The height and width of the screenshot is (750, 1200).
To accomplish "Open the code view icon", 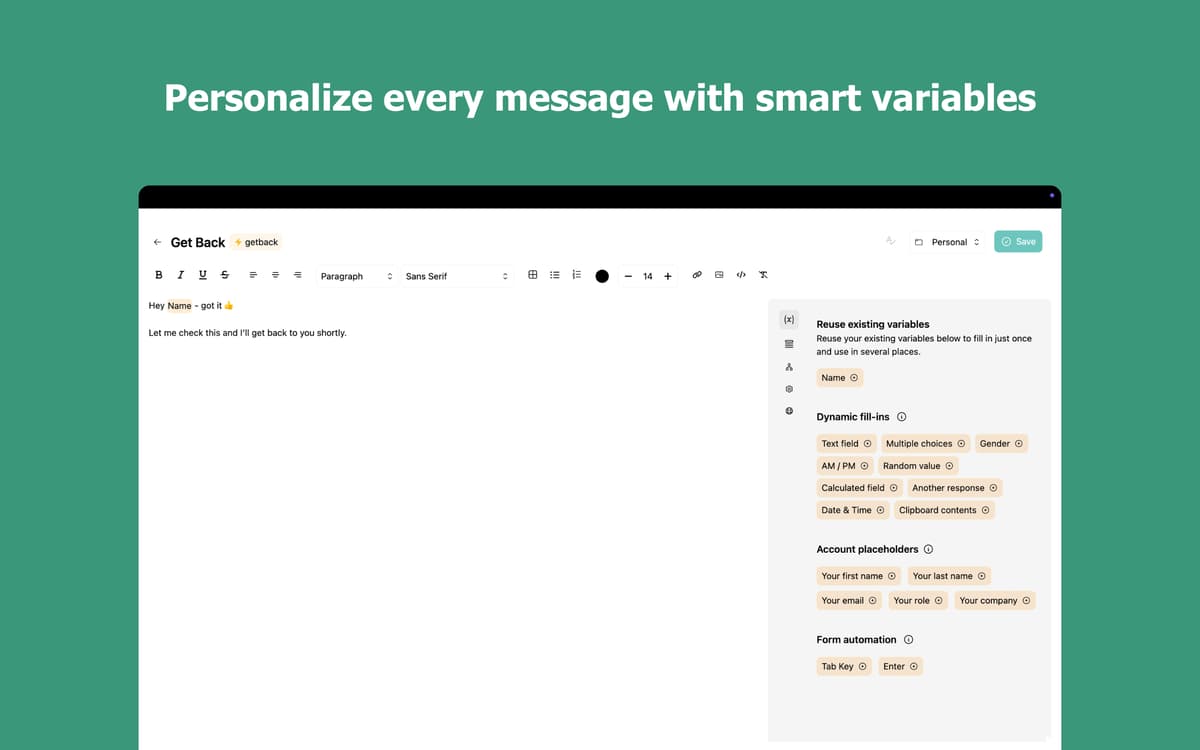I will point(741,275).
